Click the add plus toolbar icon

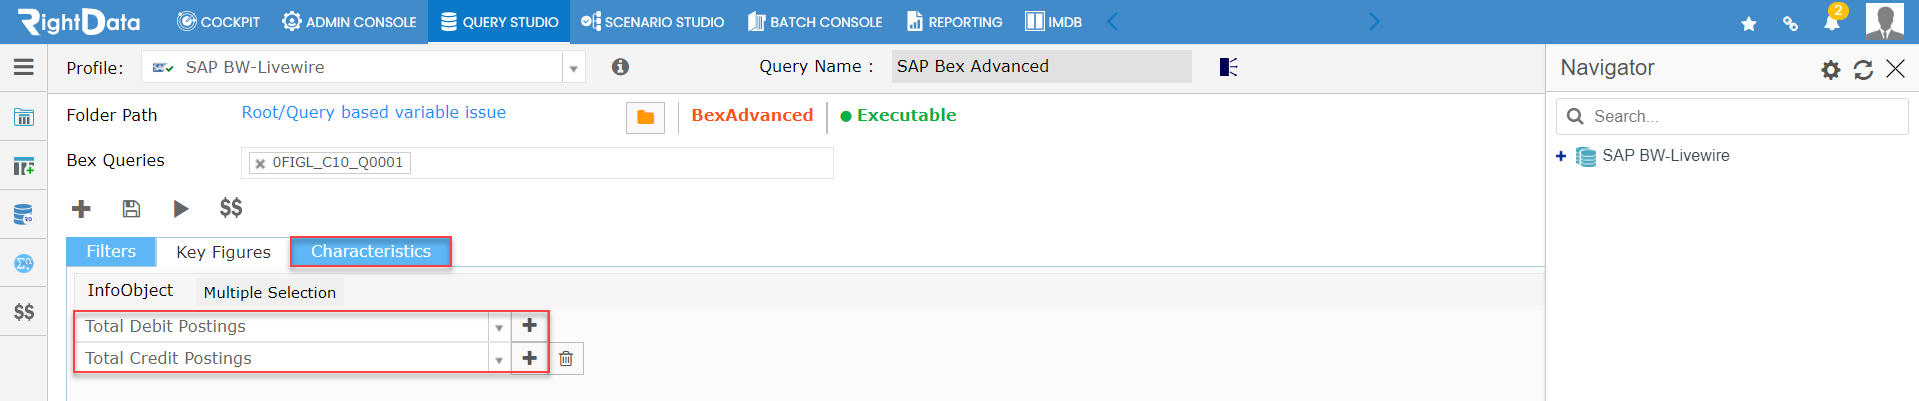tap(81, 208)
